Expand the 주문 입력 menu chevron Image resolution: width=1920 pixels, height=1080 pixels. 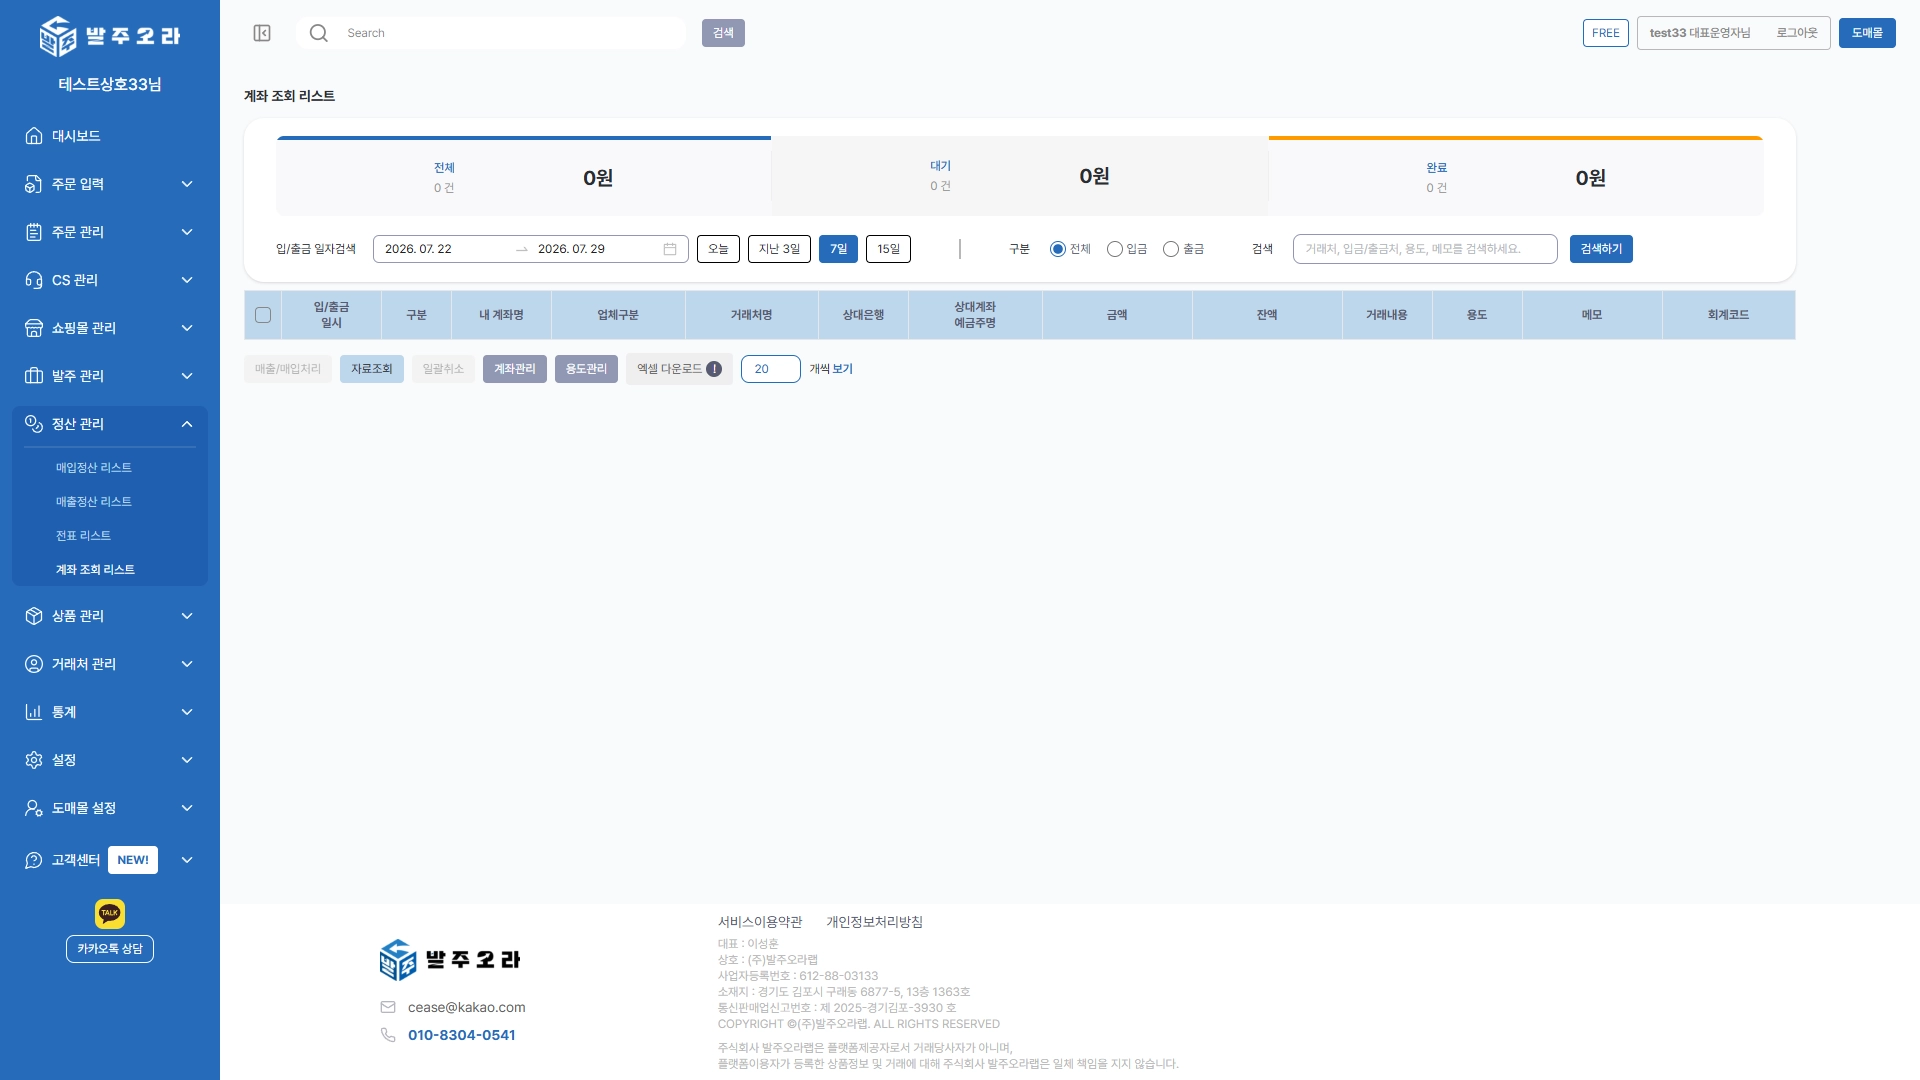[187, 184]
